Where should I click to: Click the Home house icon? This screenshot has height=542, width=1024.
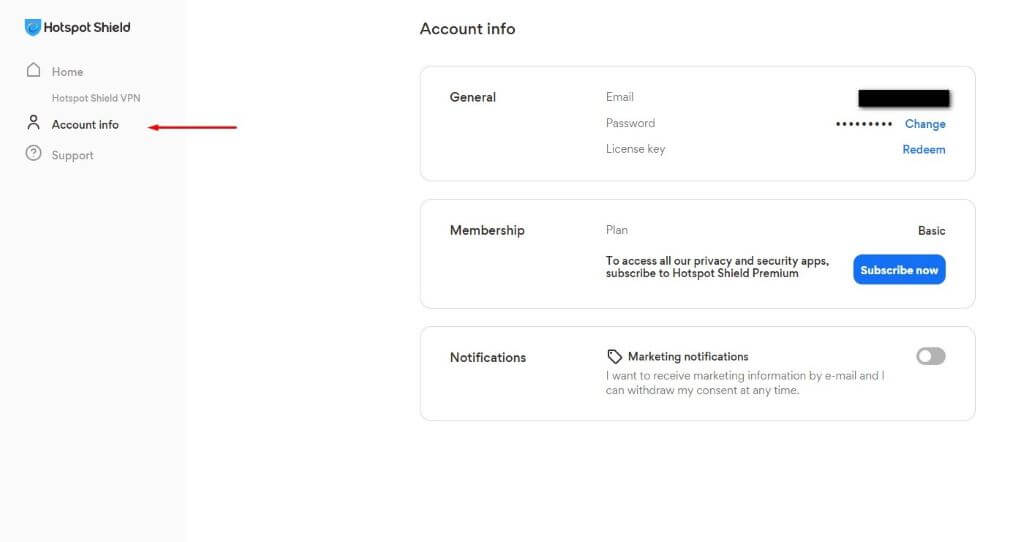click(34, 71)
